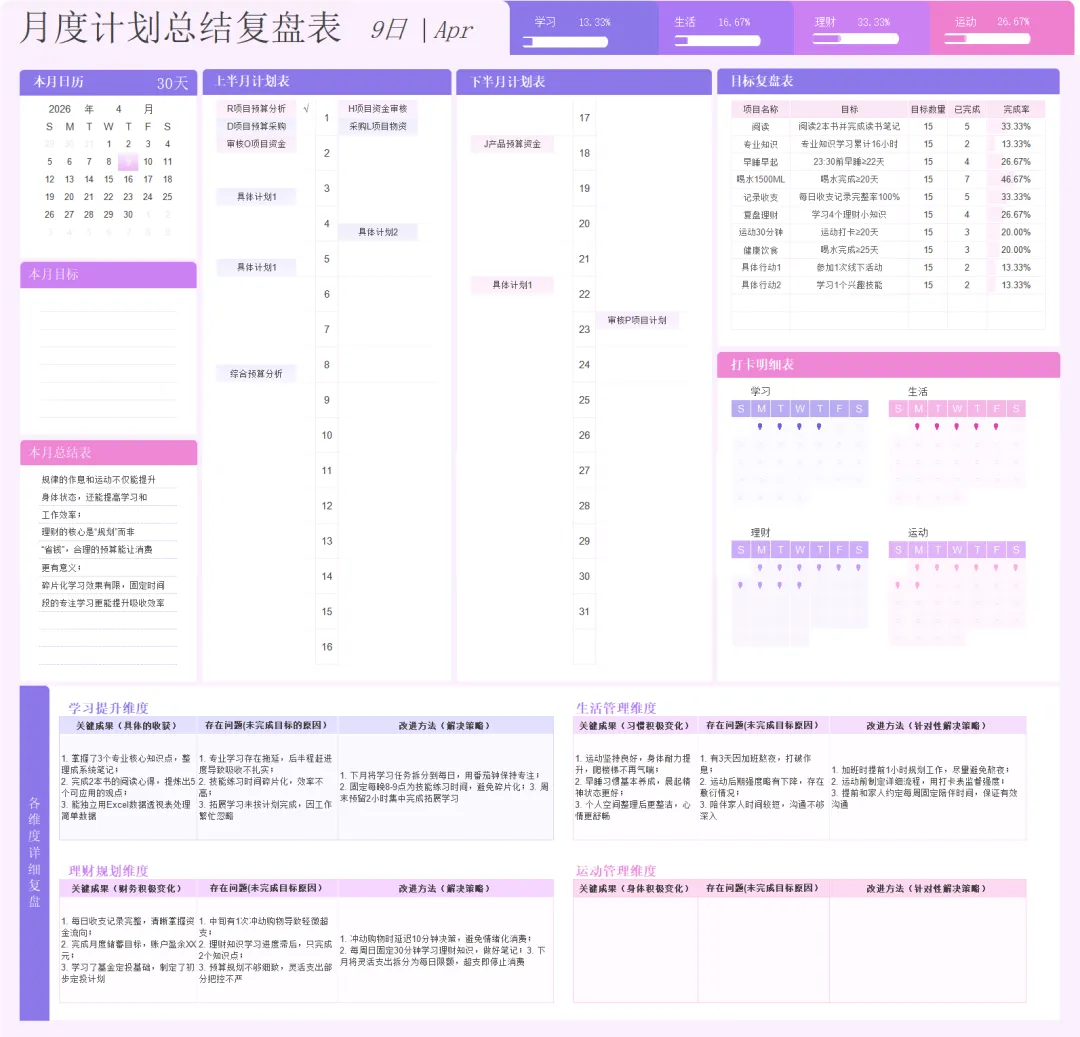Click the 阅读2本书并完成读书笔记 goal cell

coord(849,127)
